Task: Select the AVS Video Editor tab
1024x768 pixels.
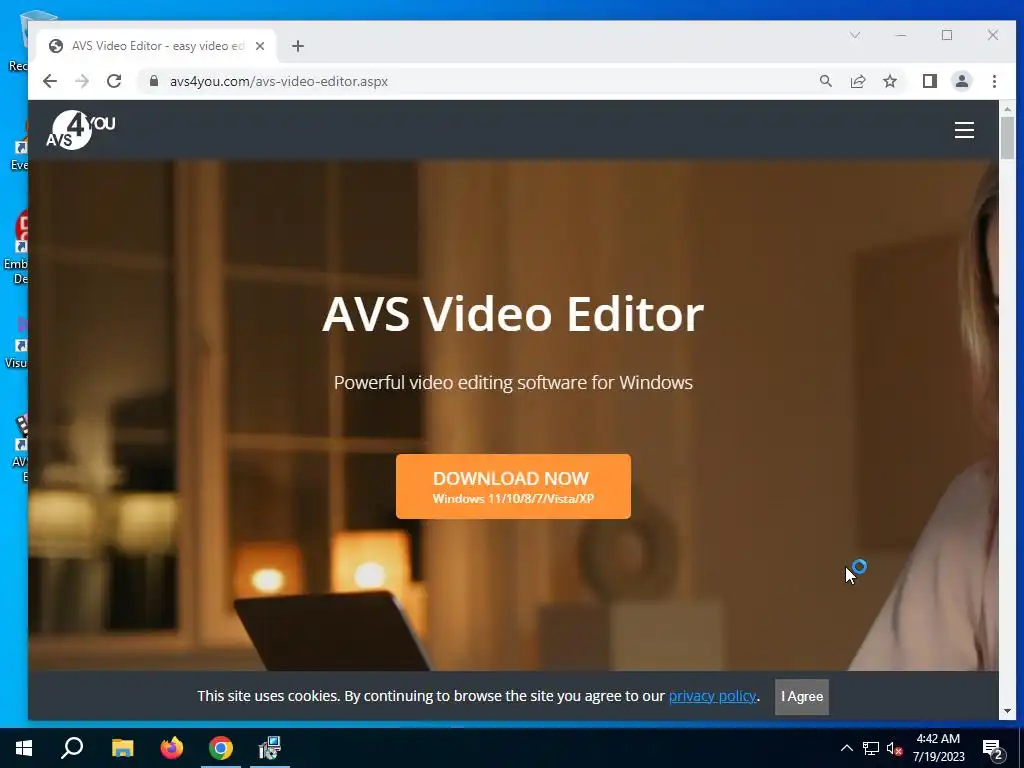Action: (x=157, y=46)
